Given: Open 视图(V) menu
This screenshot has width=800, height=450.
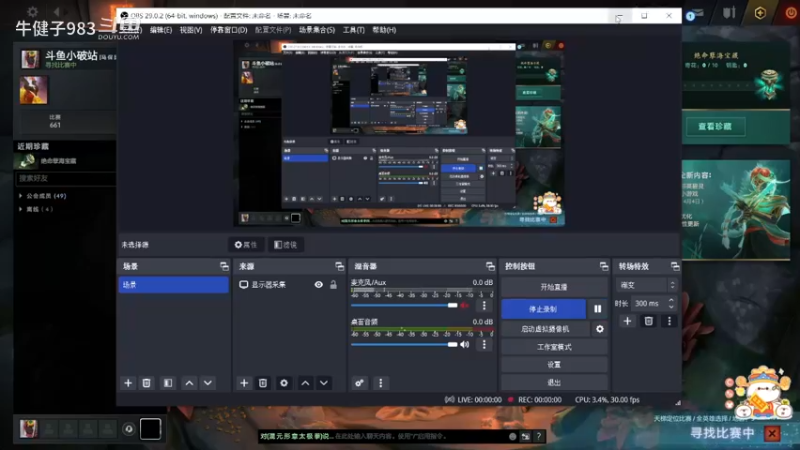Looking at the screenshot, I should pyautogui.click(x=191, y=30).
